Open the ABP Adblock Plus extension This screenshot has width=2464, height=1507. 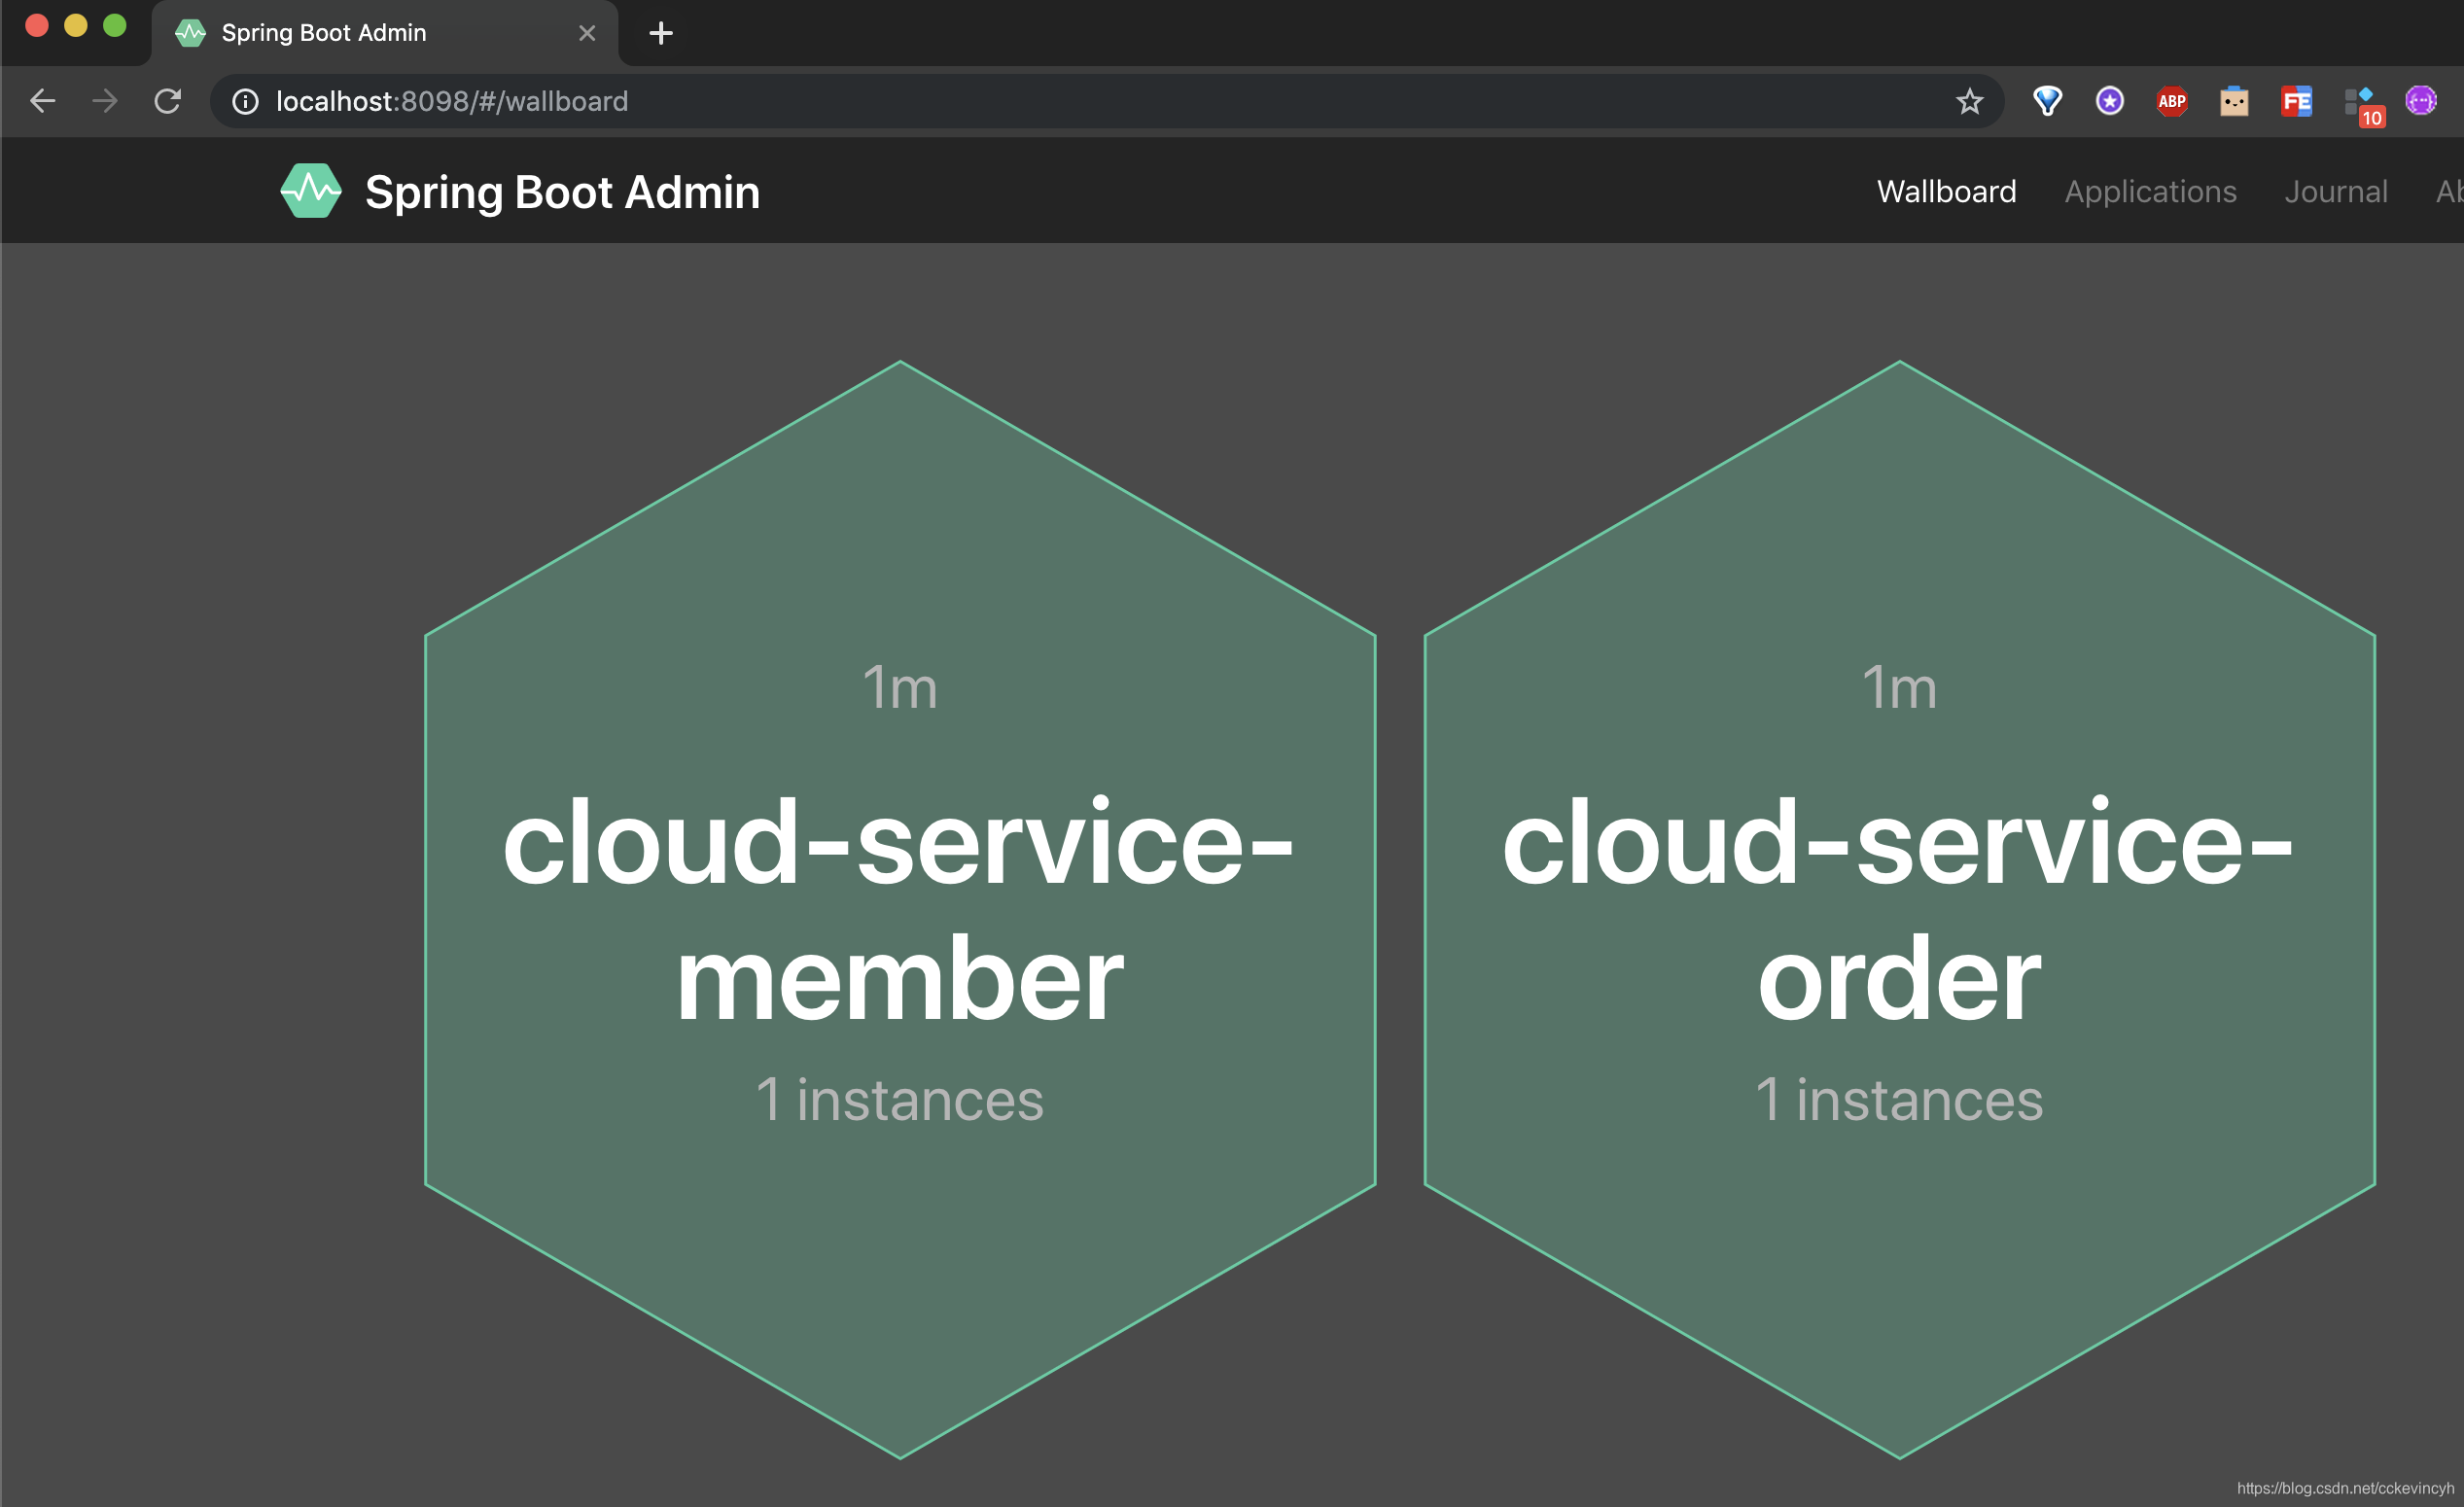tap(2171, 101)
